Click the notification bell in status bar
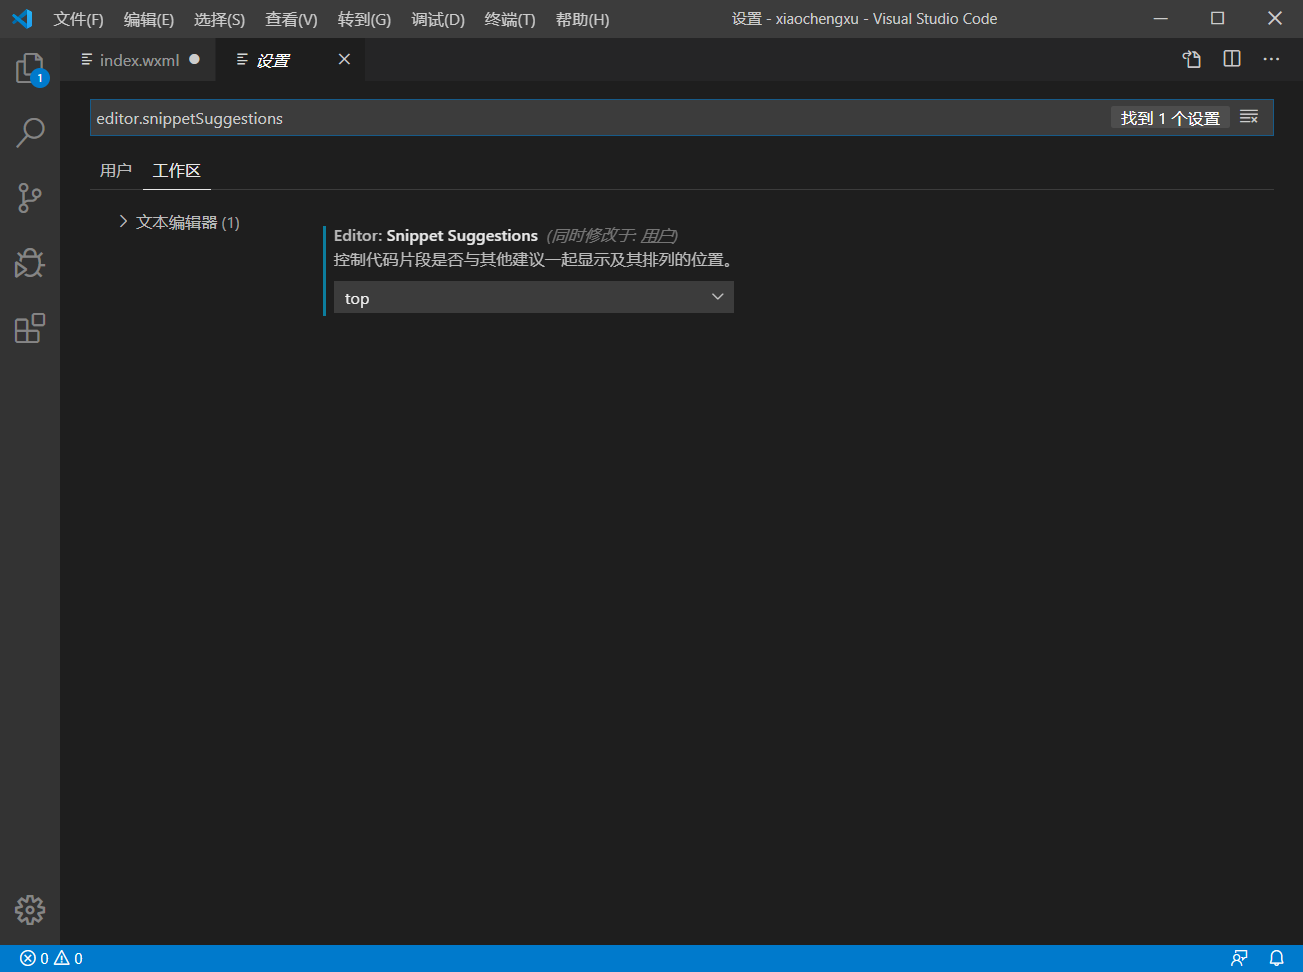This screenshot has width=1303, height=972. (1277, 957)
